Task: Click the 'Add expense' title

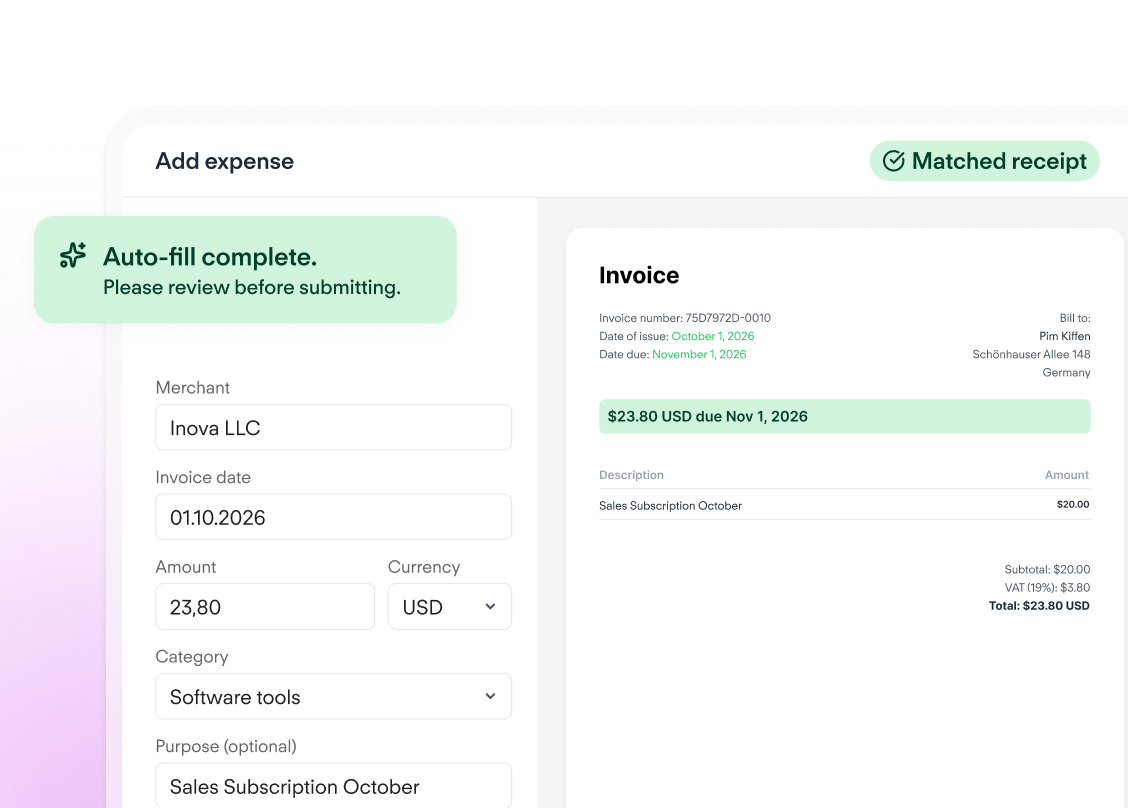Action: [x=224, y=161]
